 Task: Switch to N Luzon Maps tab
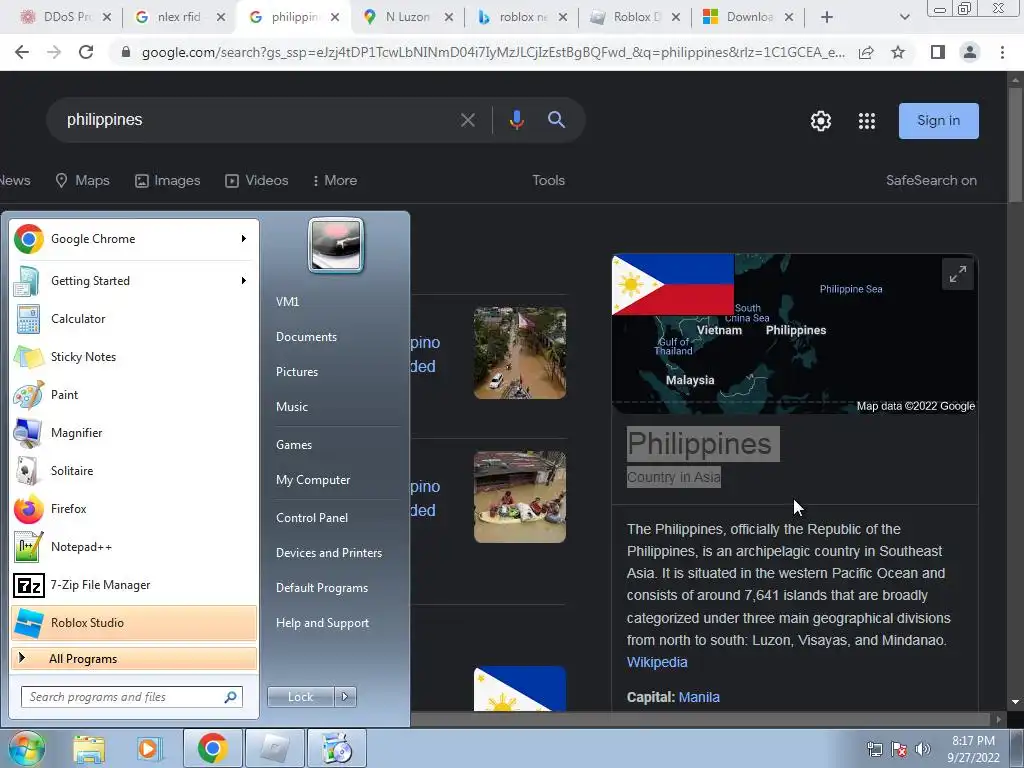click(x=408, y=17)
